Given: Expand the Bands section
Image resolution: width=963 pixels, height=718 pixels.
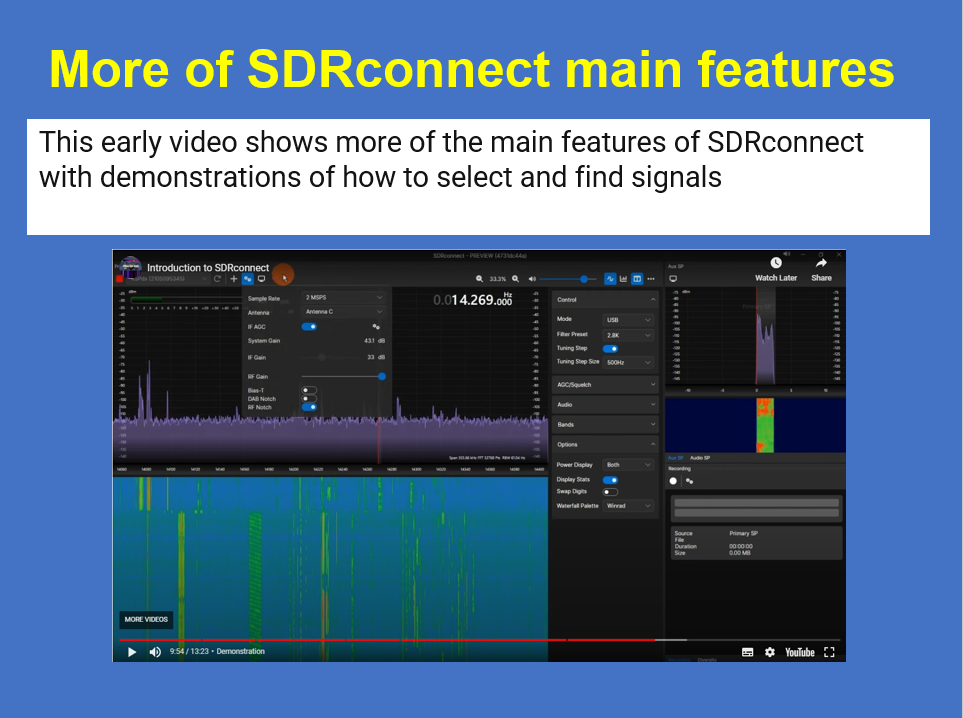Looking at the screenshot, I should [605, 424].
